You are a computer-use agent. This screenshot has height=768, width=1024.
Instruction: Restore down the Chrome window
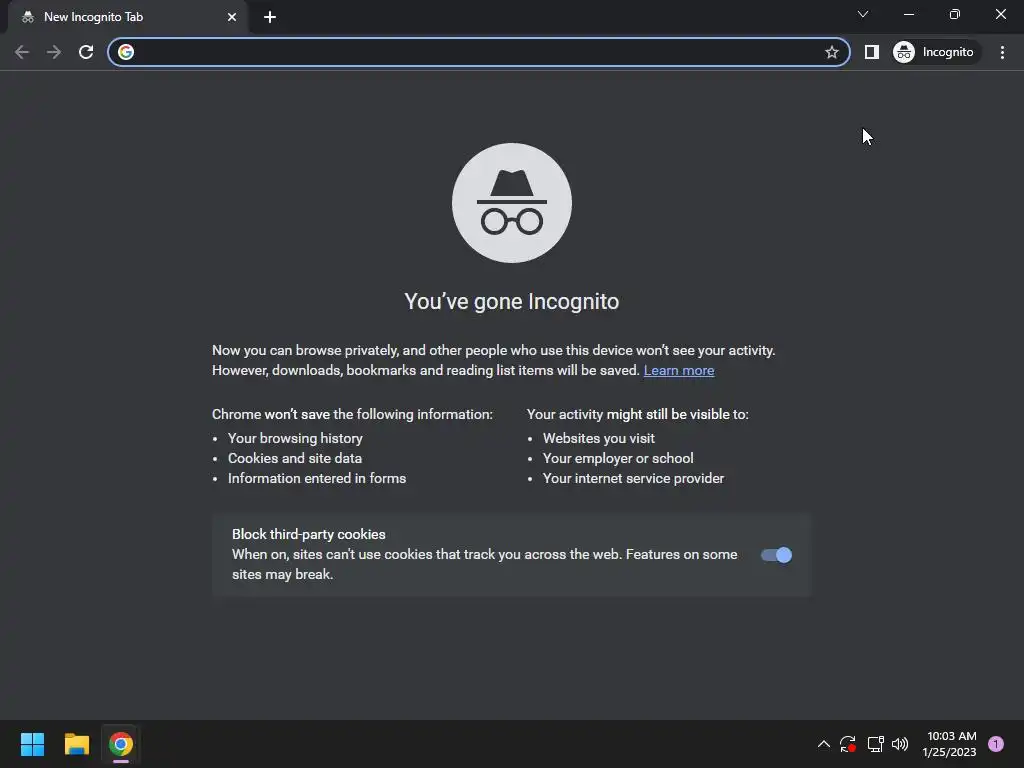click(955, 14)
